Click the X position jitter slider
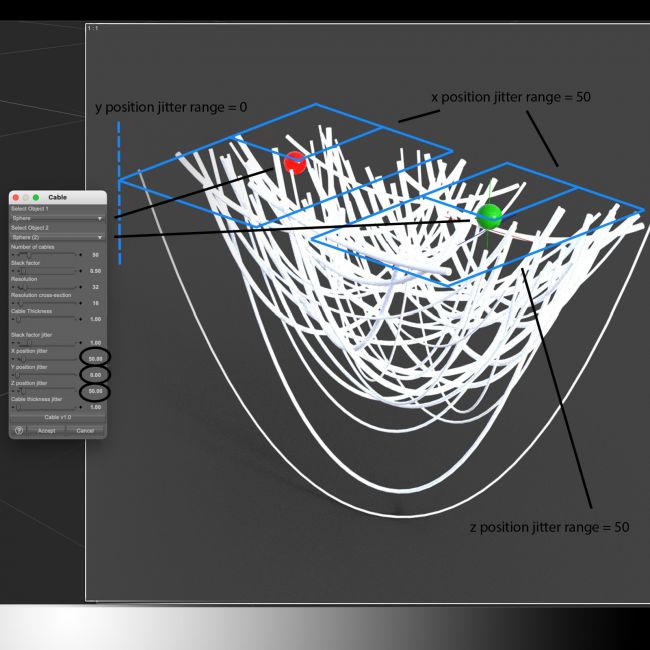The image size is (650, 650). coord(46,358)
